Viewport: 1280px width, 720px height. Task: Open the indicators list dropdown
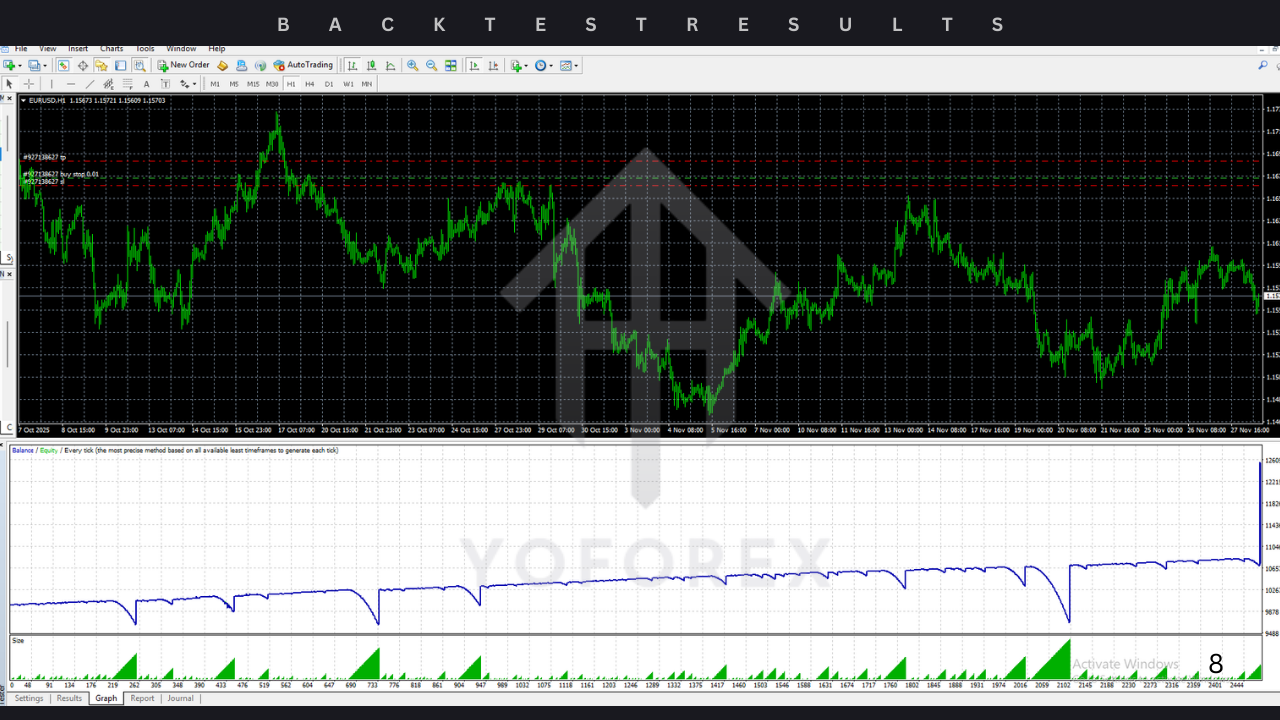(526, 66)
